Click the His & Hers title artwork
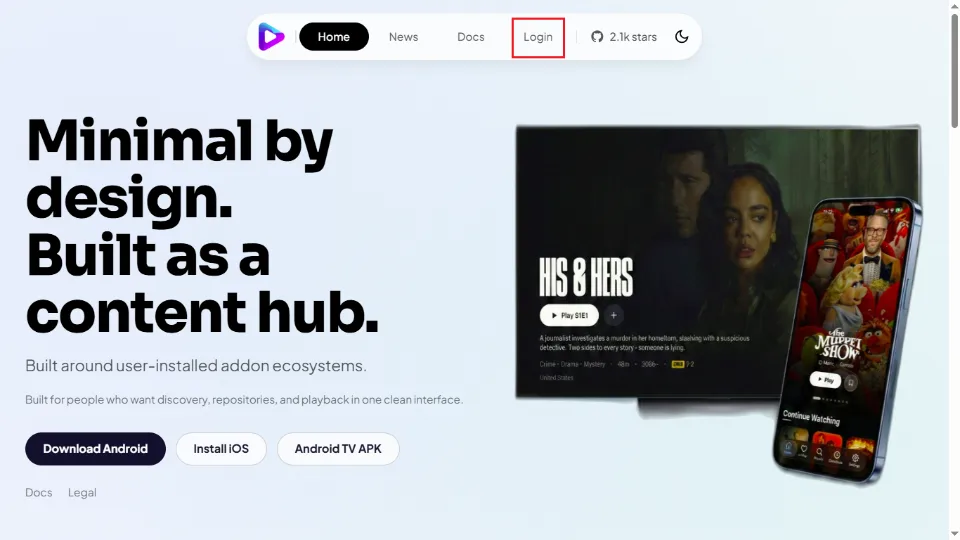 [586, 277]
